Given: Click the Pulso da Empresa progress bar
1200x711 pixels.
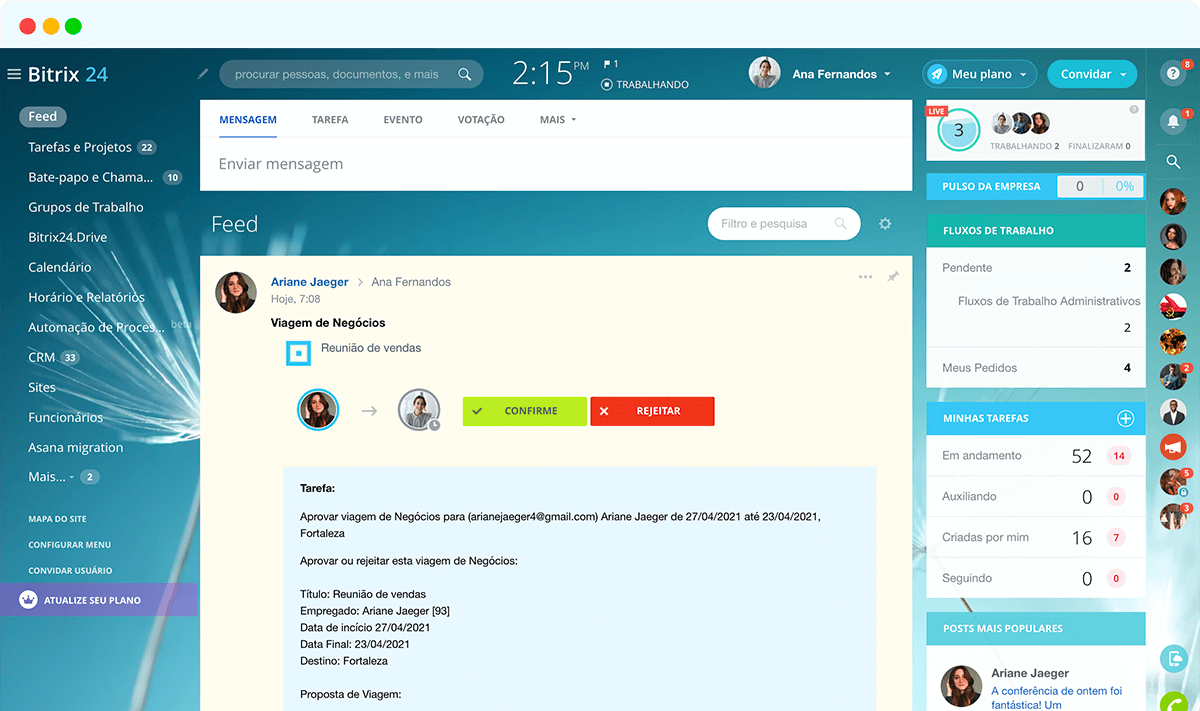Looking at the screenshot, I should click(1101, 186).
